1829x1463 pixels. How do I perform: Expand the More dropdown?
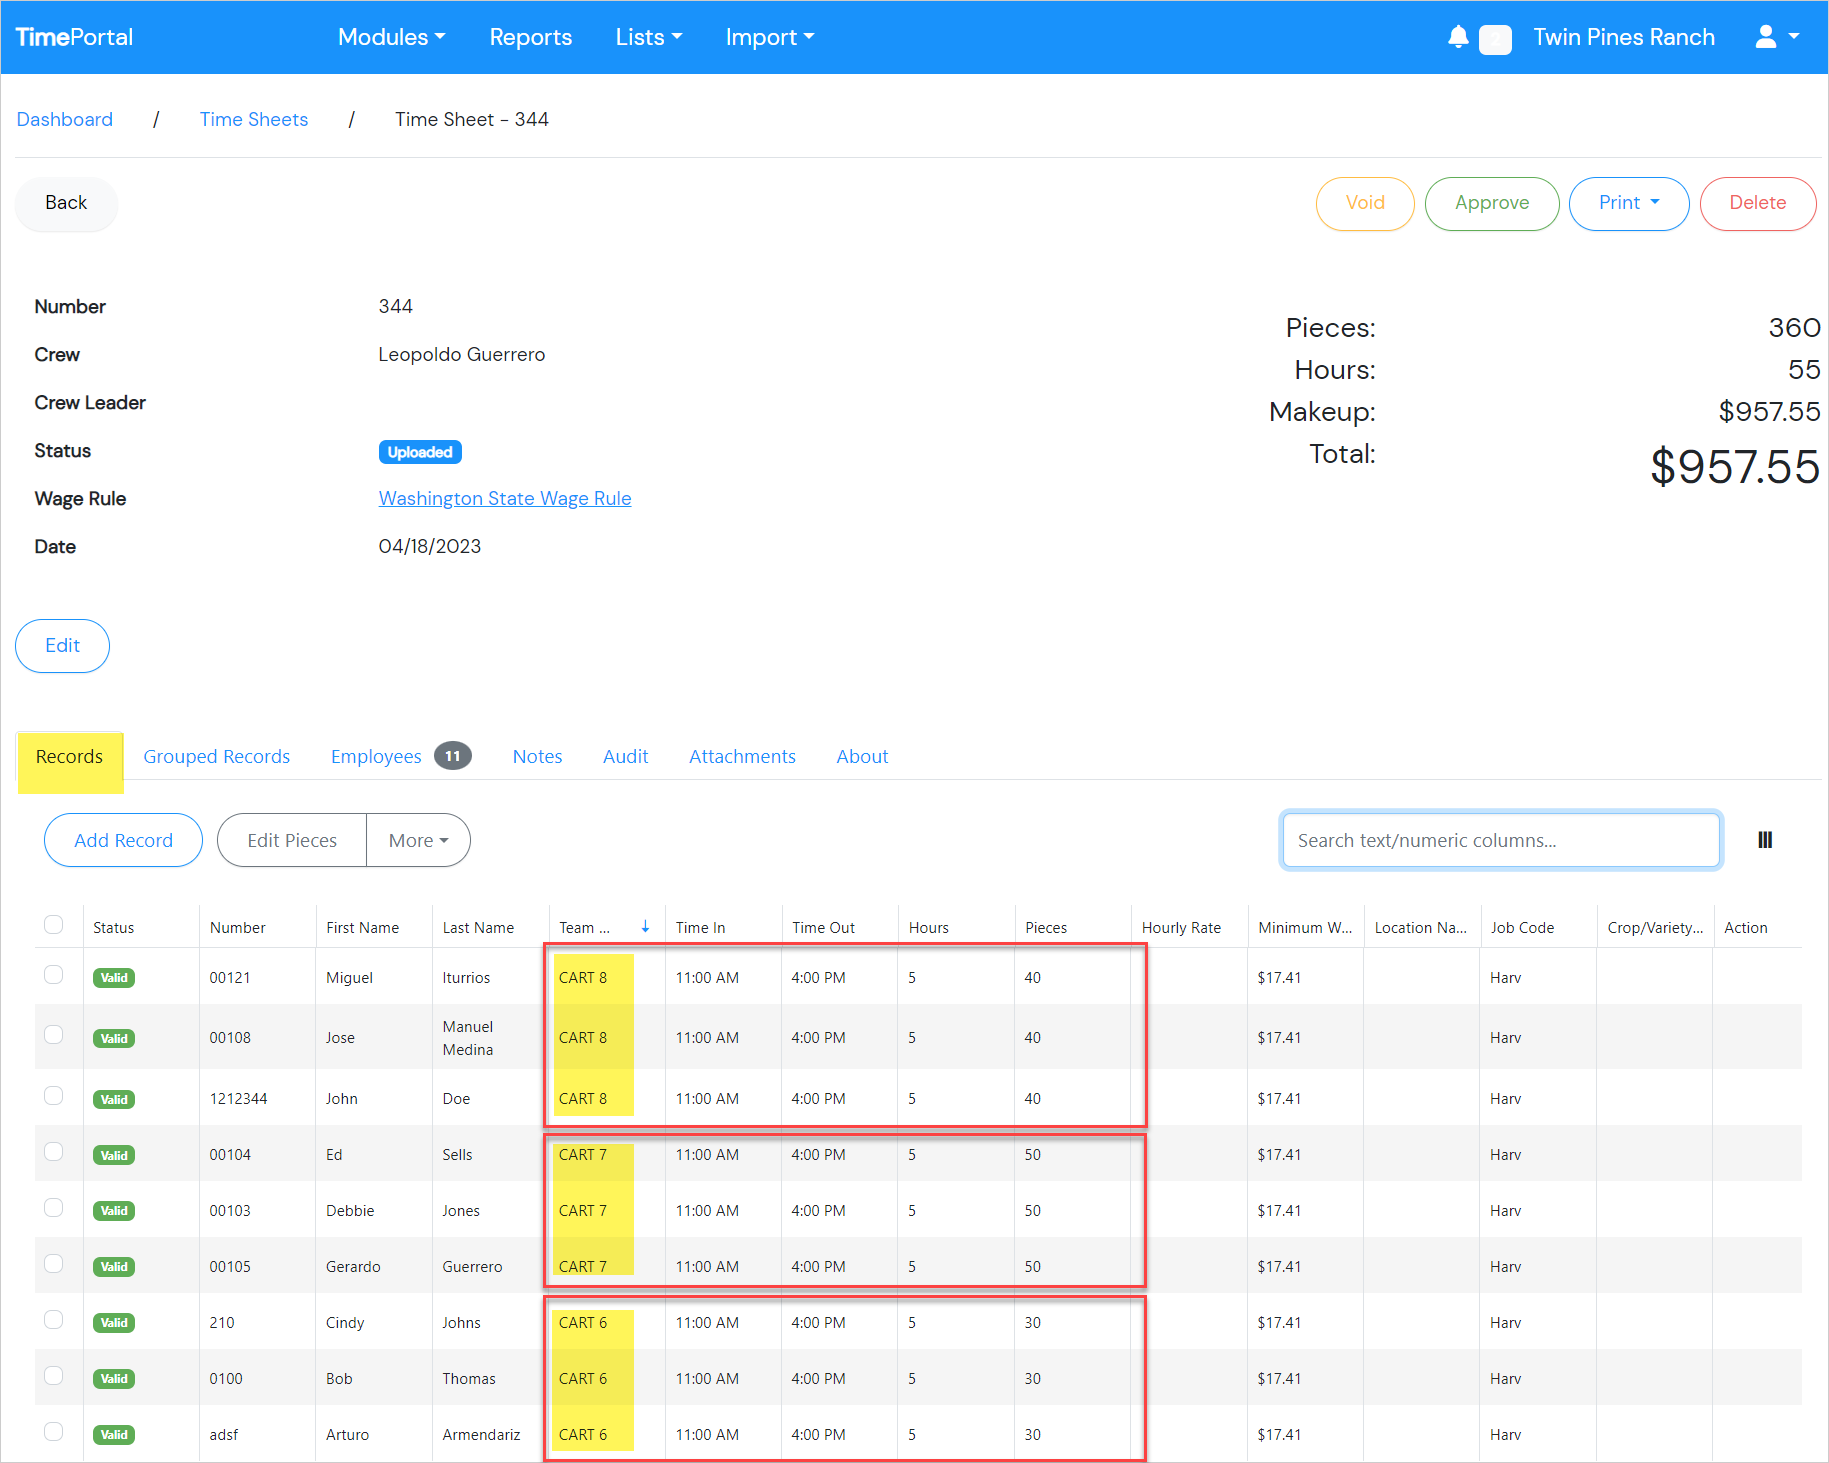click(417, 840)
